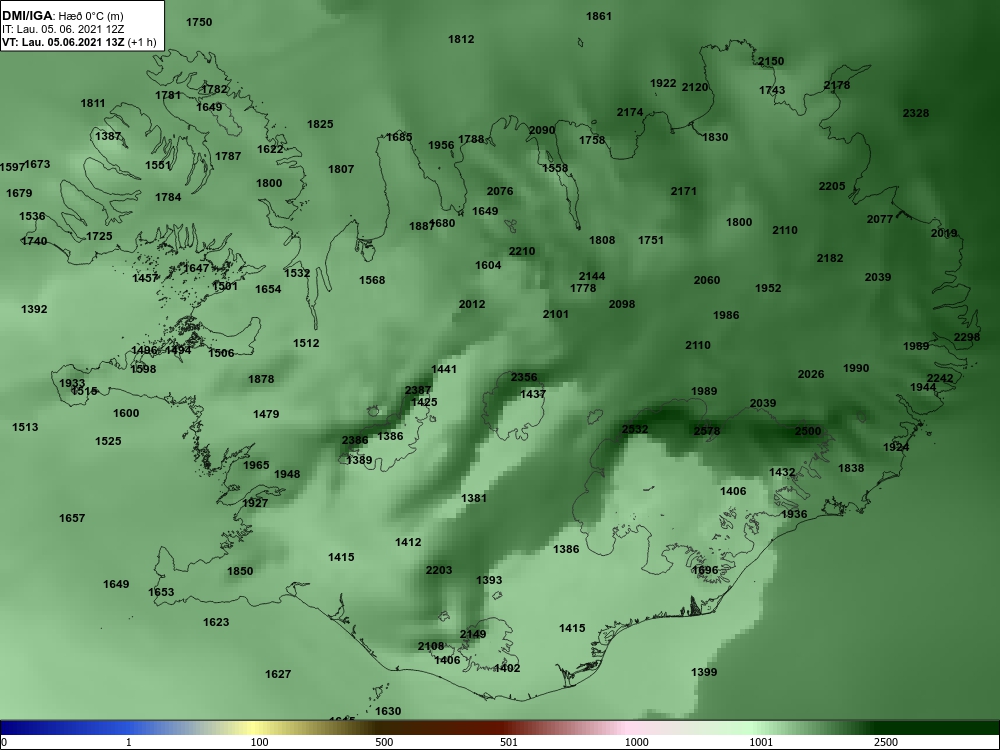This screenshot has width=1000, height=750.
Task: Click the map value 2210
Action: (x=522, y=251)
